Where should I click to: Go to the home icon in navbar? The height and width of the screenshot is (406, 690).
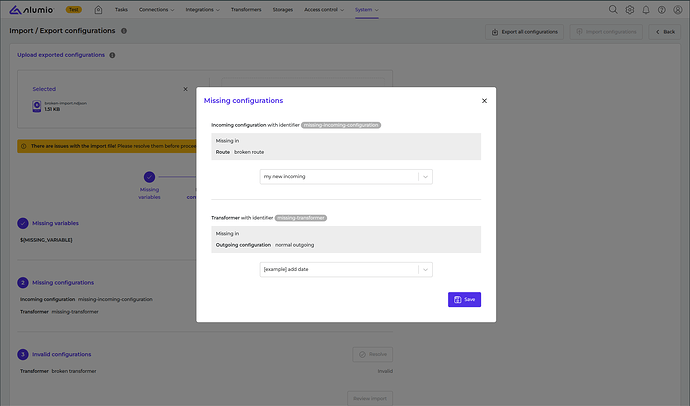[x=98, y=10]
